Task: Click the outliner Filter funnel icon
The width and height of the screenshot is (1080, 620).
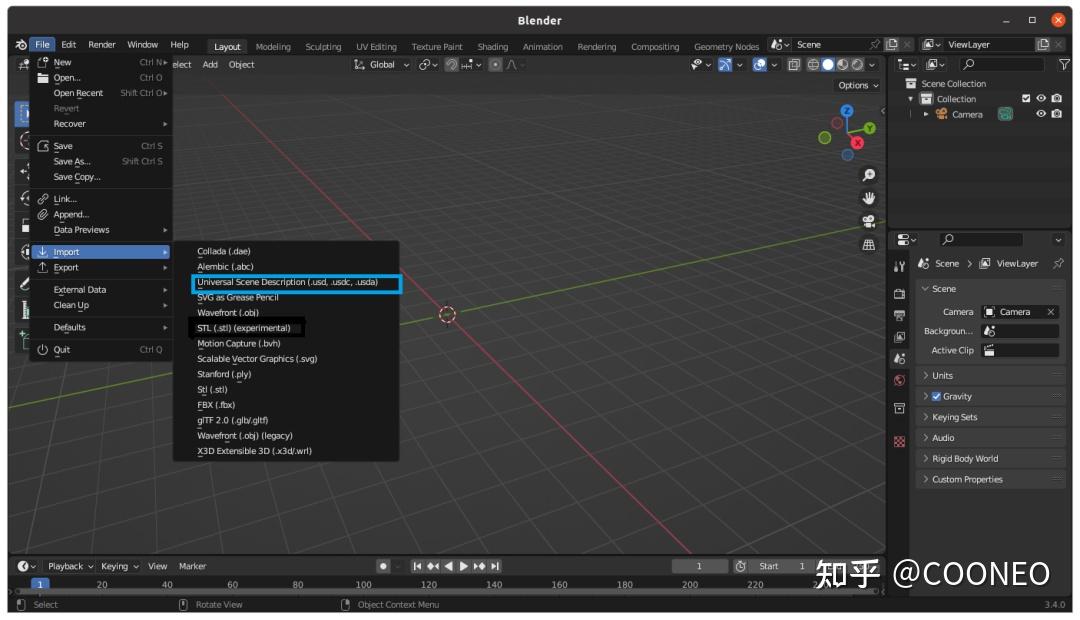Action: coord(1064,64)
